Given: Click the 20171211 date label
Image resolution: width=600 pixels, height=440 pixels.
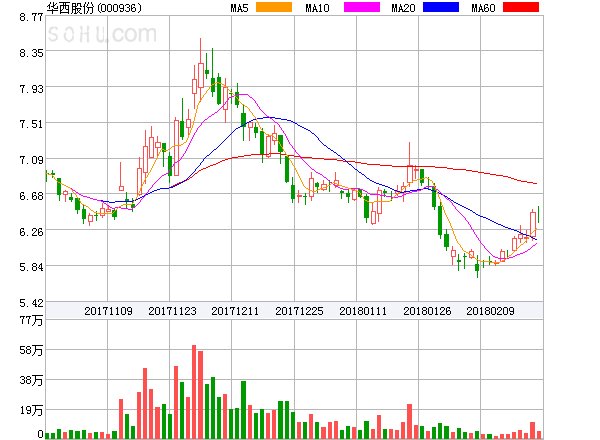Looking at the screenshot, I should click(235, 311).
